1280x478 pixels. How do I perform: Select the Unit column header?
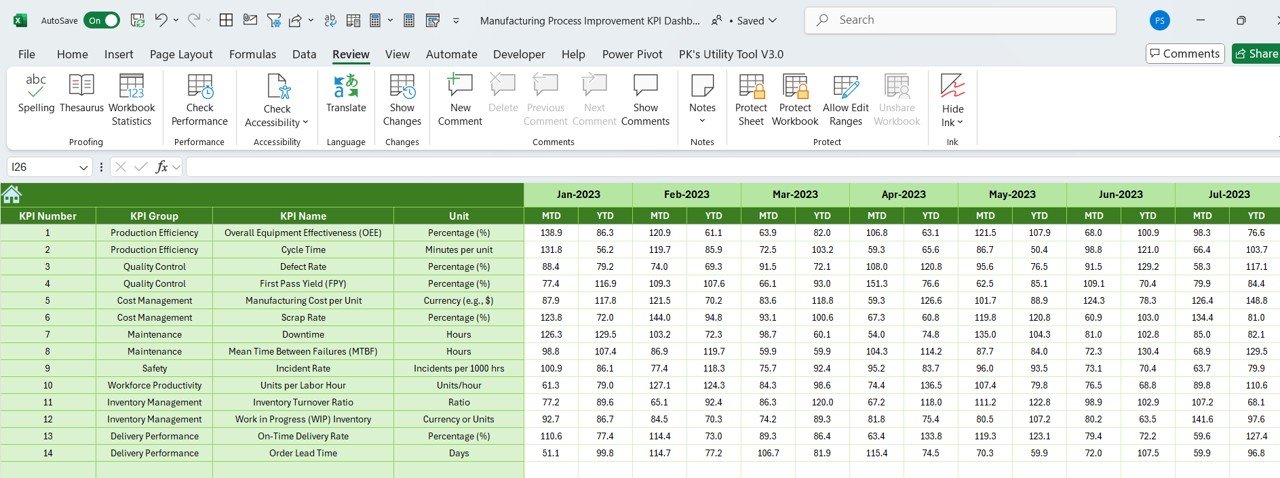tap(459, 215)
